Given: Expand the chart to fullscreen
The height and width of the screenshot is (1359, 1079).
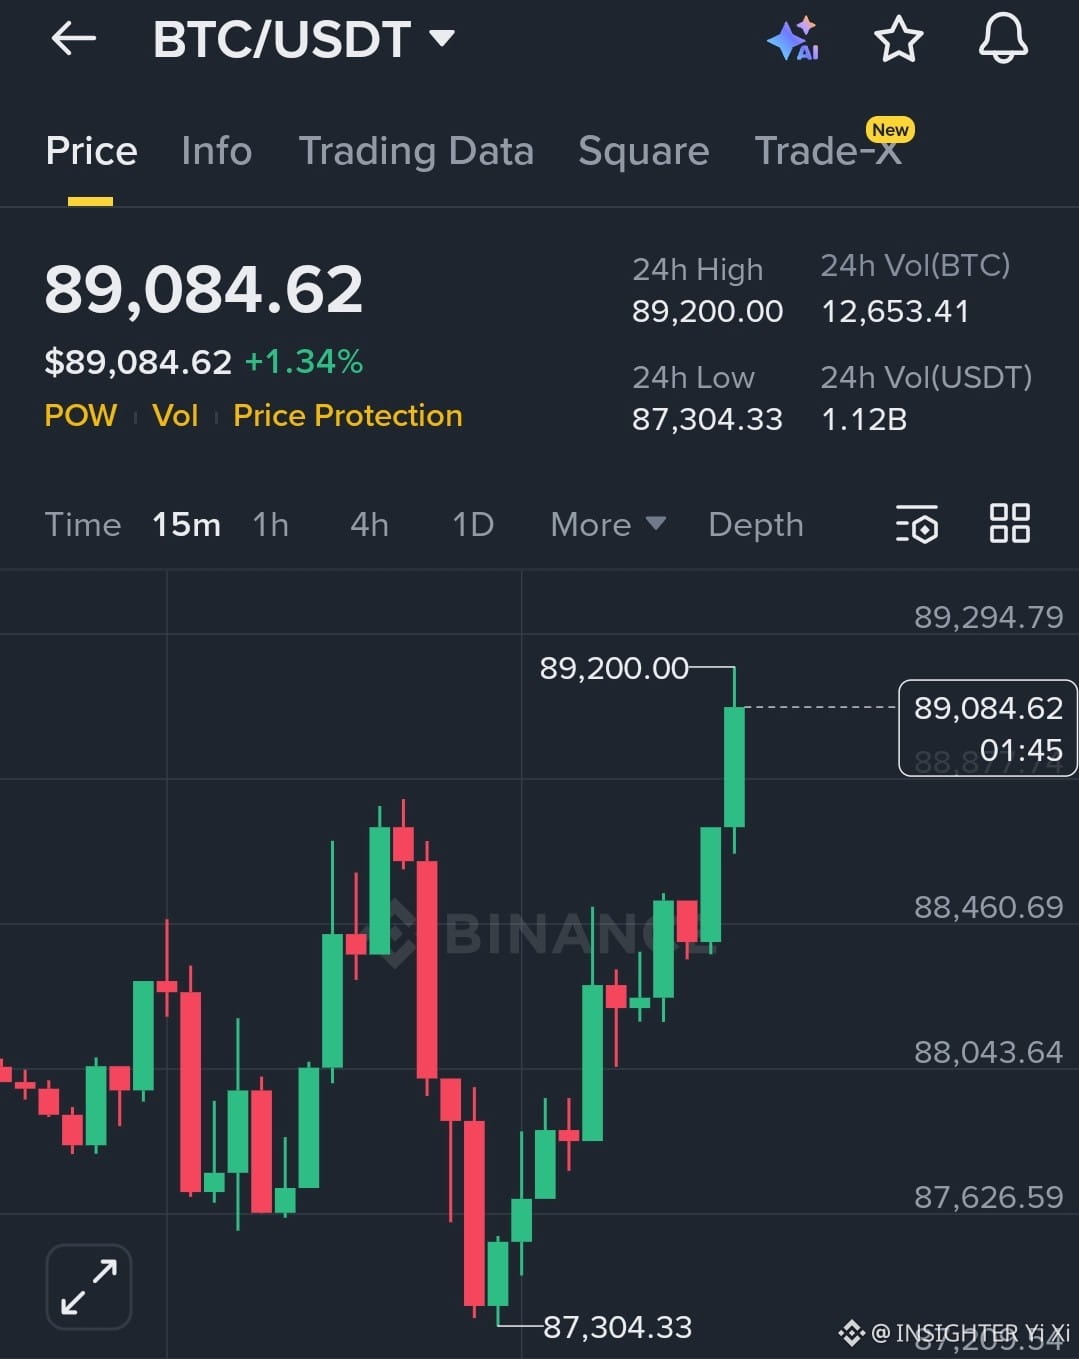Looking at the screenshot, I should pyautogui.click(x=88, y=1286).
